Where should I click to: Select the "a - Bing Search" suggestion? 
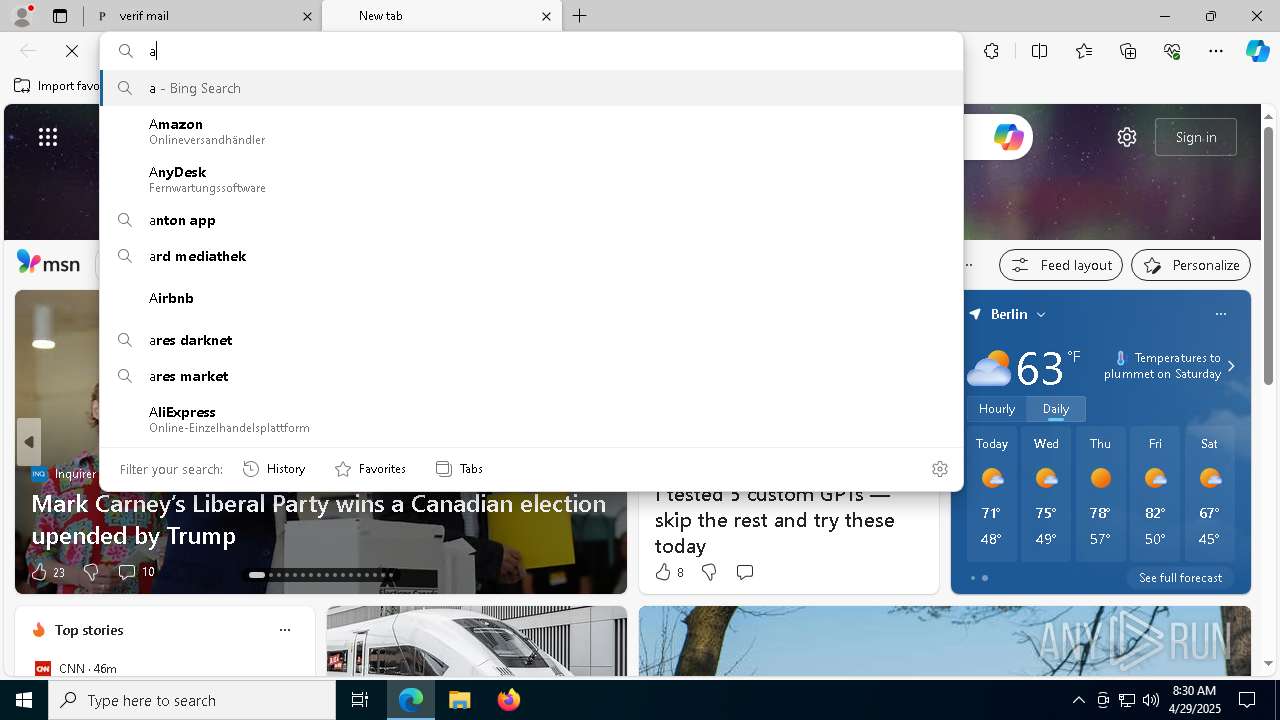point(531,88)
